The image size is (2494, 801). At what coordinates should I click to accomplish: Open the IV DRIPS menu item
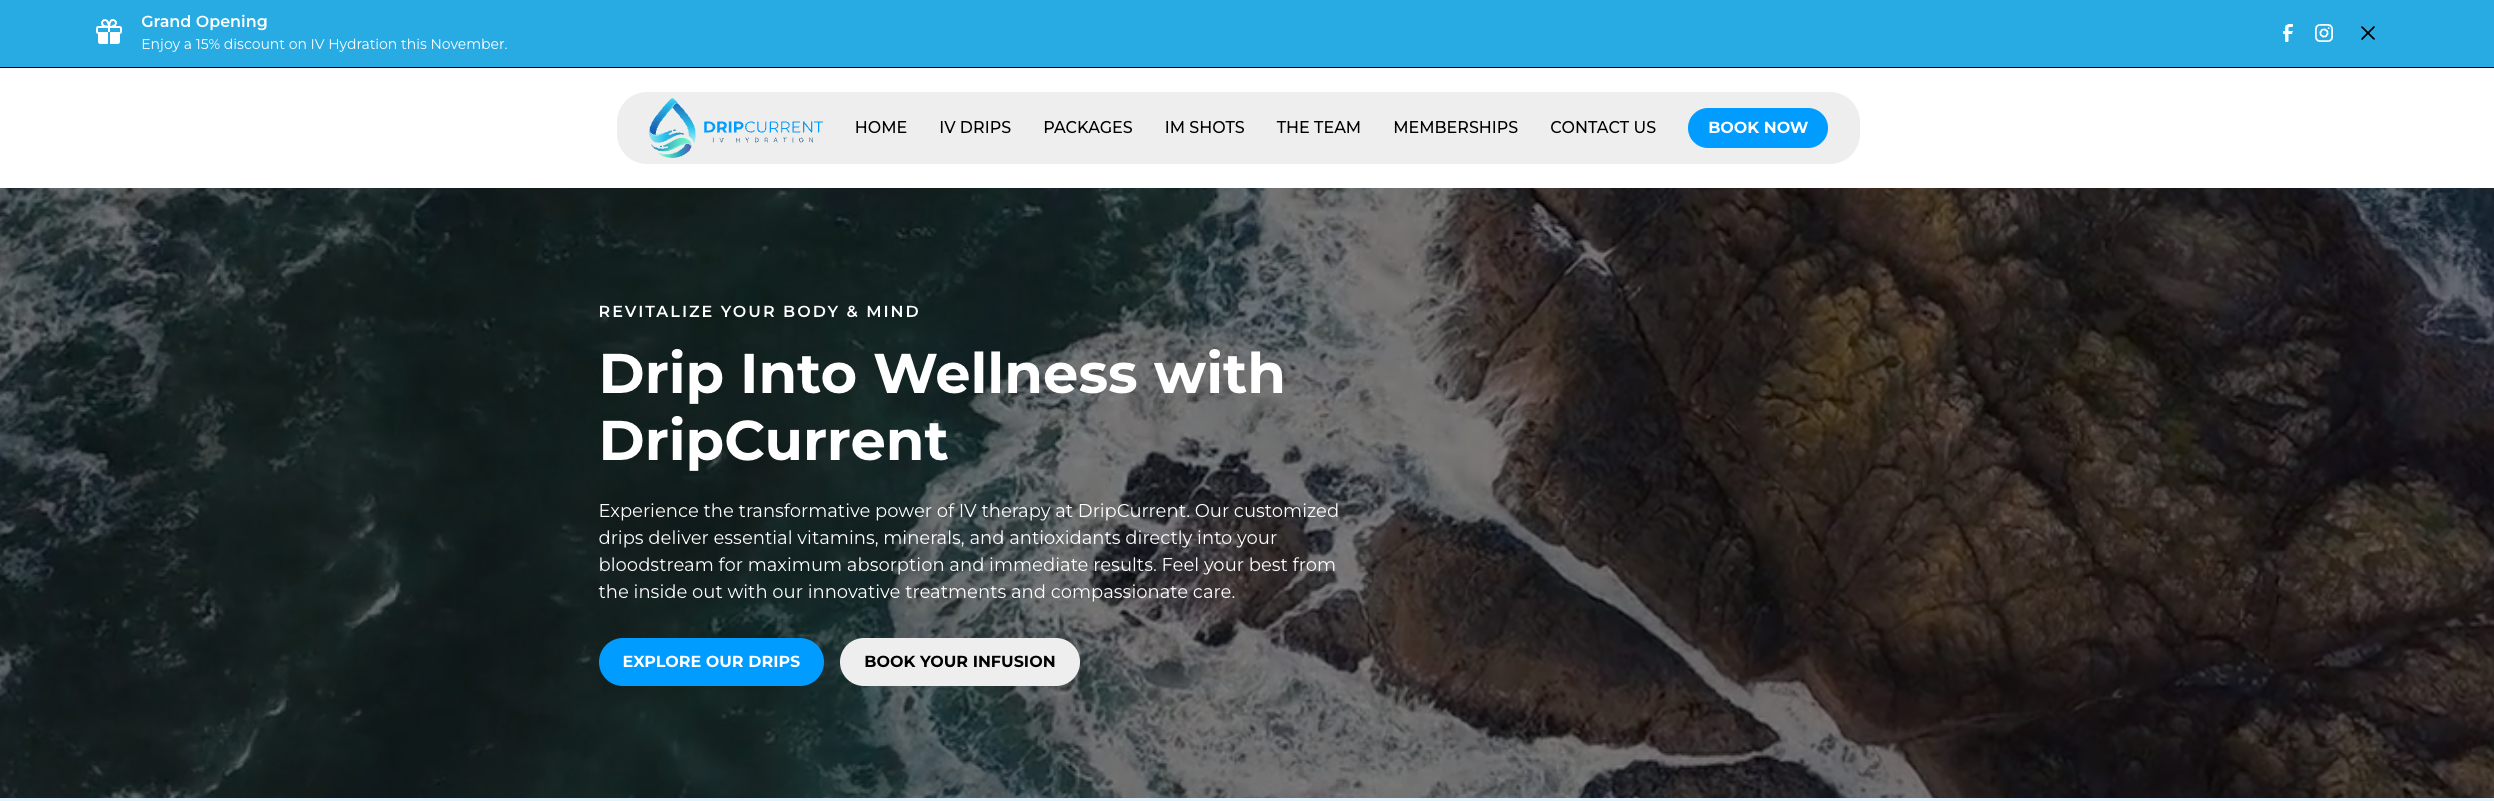pos(975,128)
